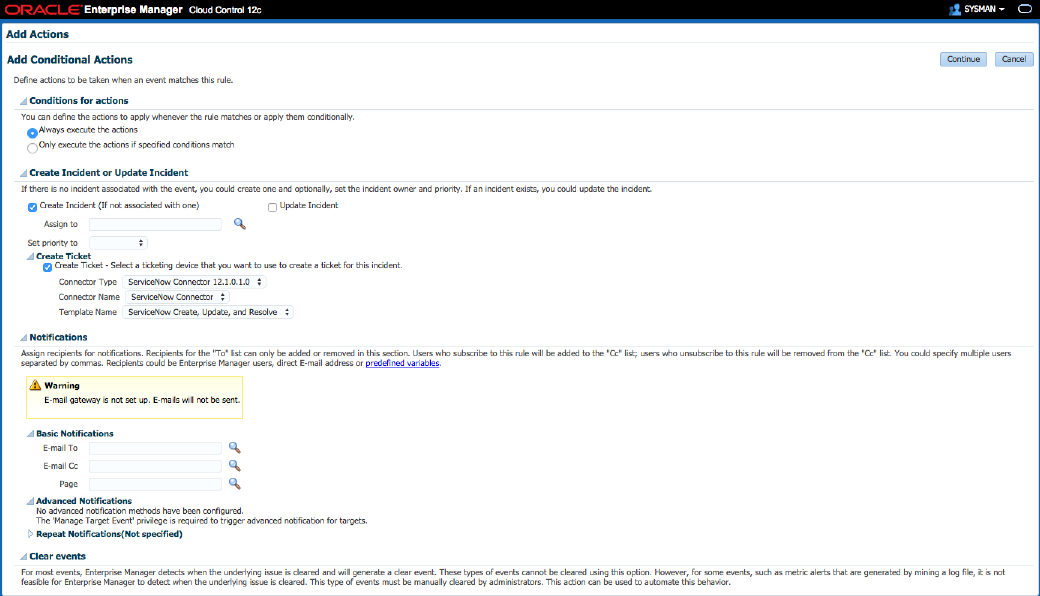Click the Assign to search magnifier icon
The height and width of the screenshot is (596, 1040).
click(x=239, y=224)
